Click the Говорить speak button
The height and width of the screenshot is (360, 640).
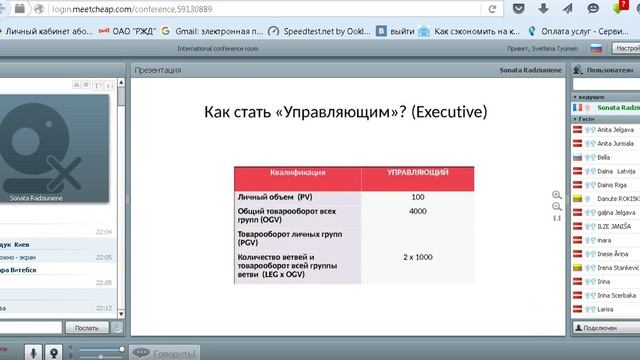164,353
